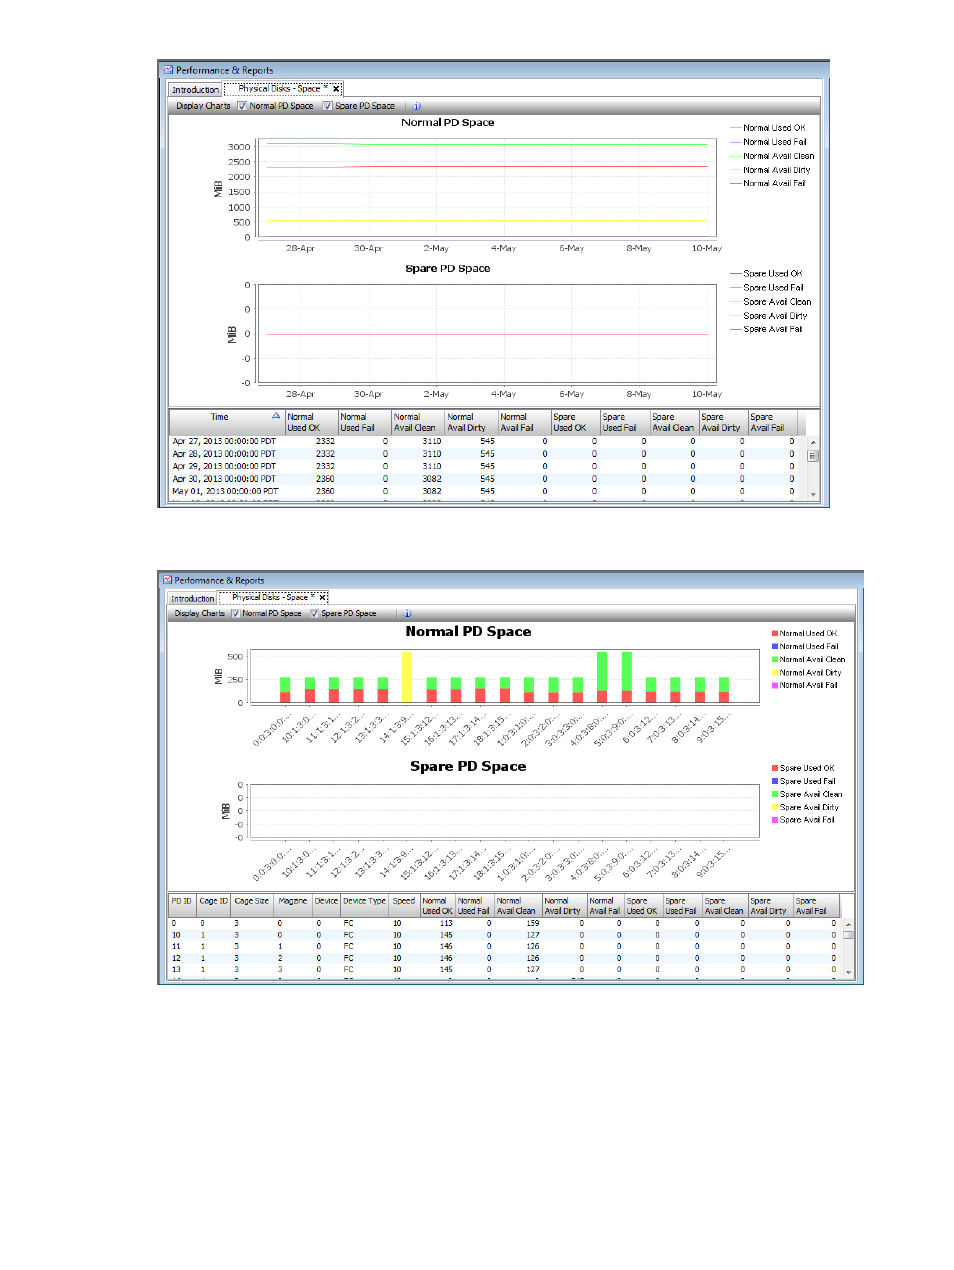Sort by the Device Type column header
The height and width of the screenshot is (1270, 954).
(365, 905)
